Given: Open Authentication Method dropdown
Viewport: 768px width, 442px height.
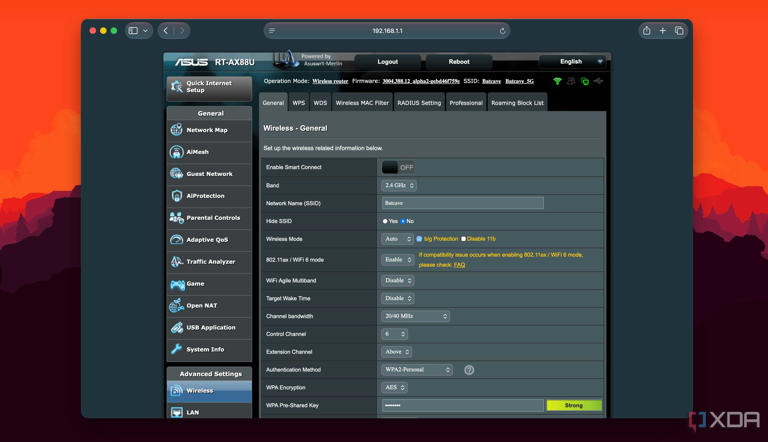Looking at the screenshot, I should 417,370.
